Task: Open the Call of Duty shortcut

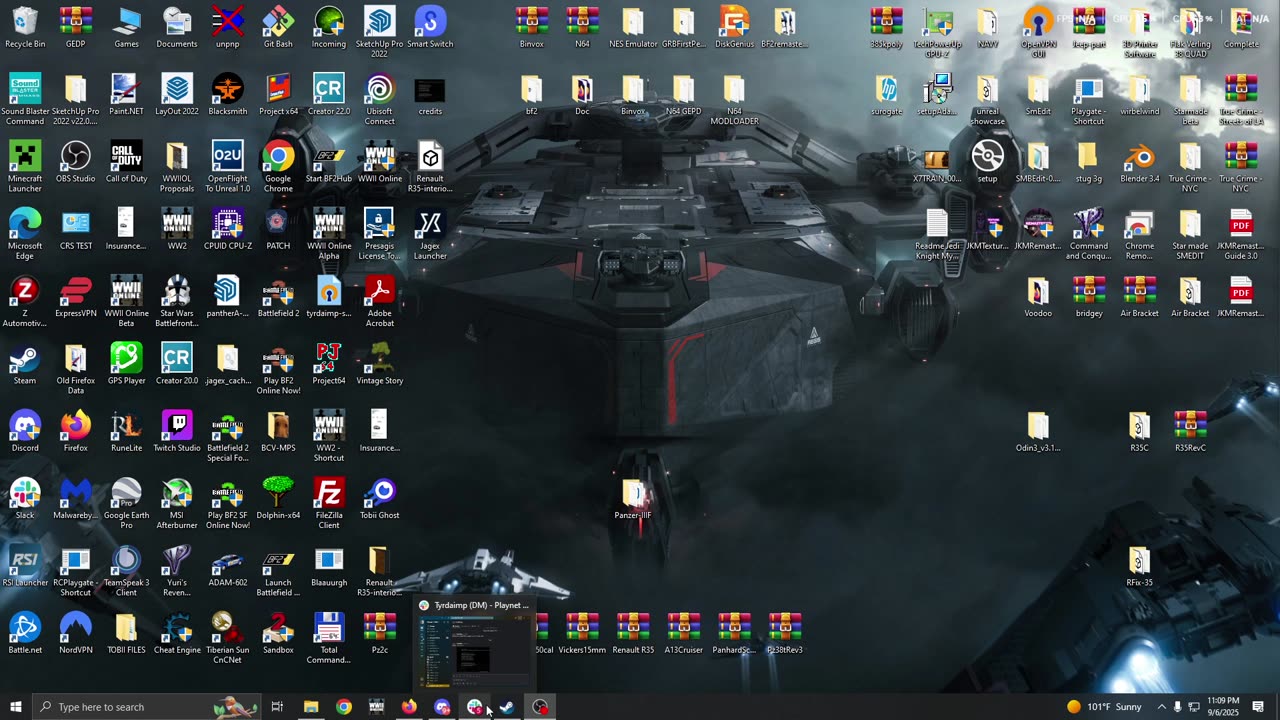Action: pos(126,162)
